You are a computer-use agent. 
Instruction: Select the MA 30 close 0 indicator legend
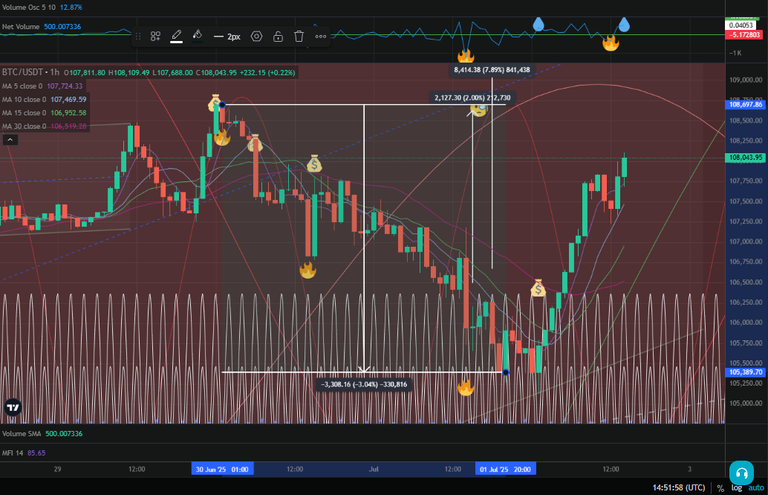24,126
